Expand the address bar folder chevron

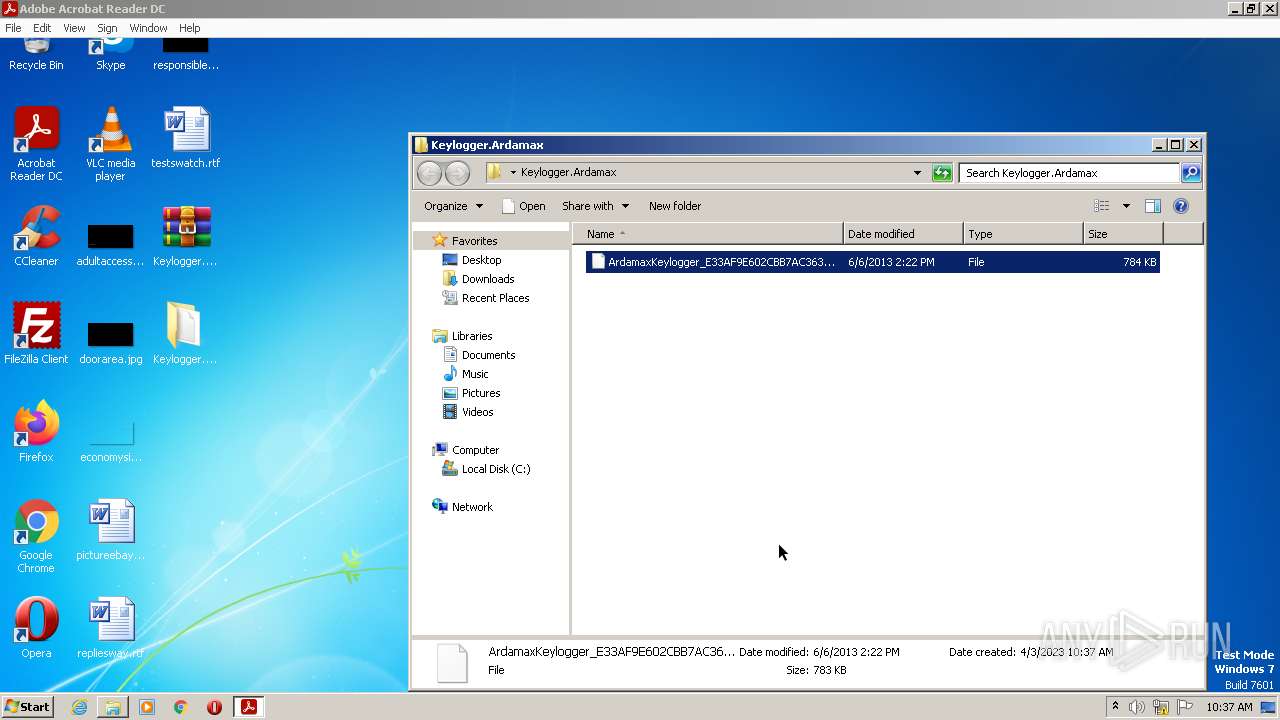tap(513, 173)
